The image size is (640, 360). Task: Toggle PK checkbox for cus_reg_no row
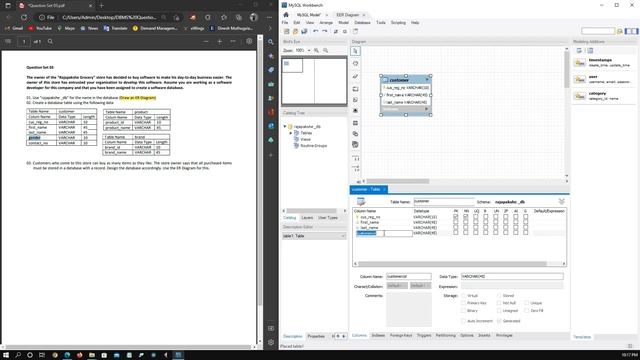point(456,217)
